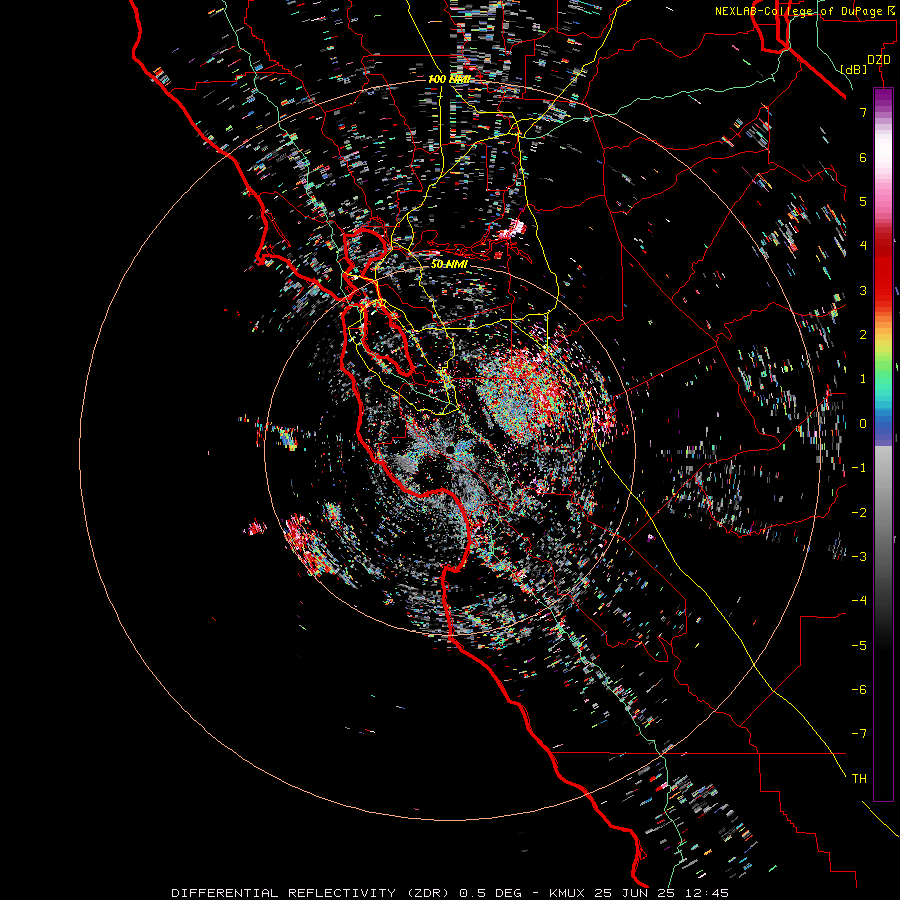Viewport: 900px width, 900px height.
Task: Click the 3 dB scale value
Action: click(x=863, y=290)
